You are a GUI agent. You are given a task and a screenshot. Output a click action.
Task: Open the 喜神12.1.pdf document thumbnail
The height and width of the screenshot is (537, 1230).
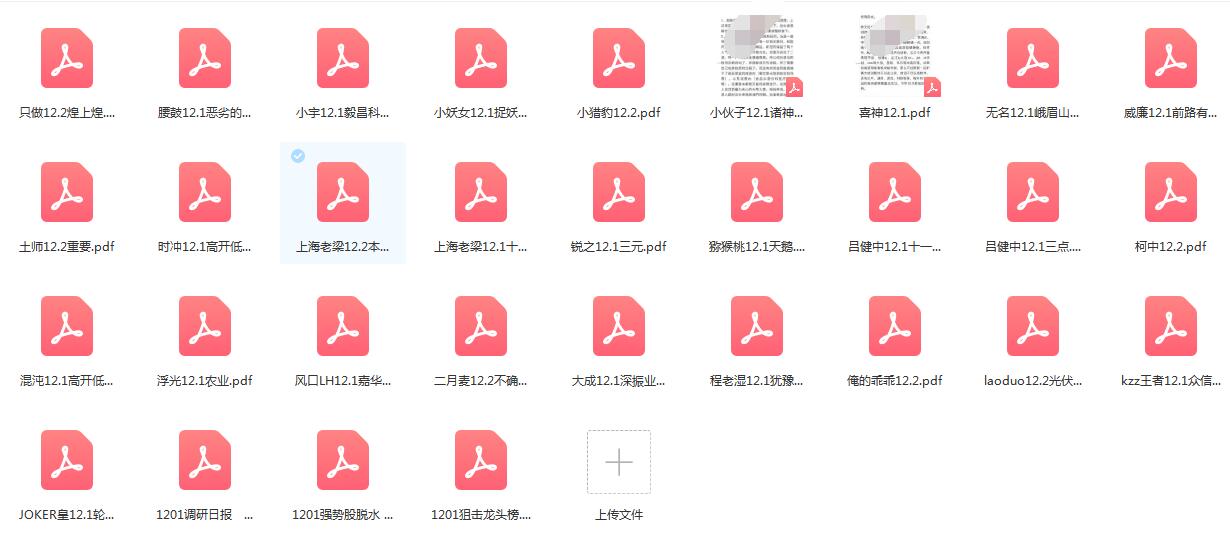click(895, 57)
